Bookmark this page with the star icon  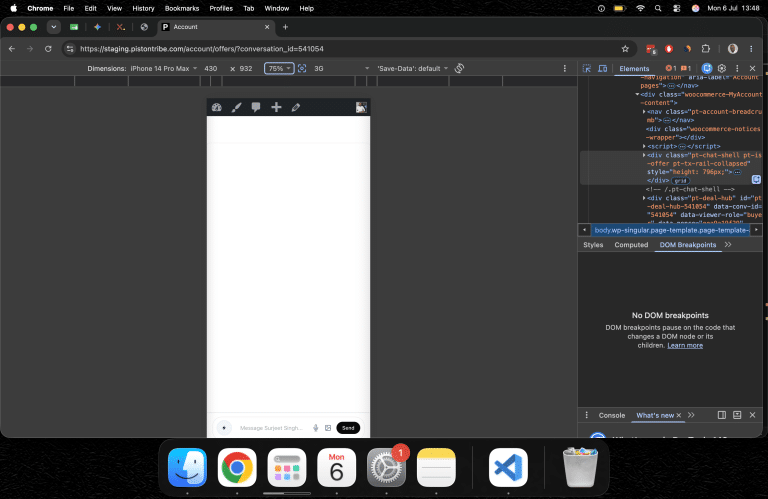point(625,48)
